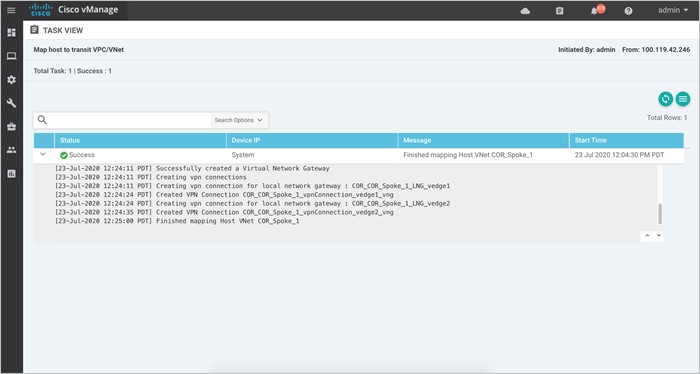Open the Configuration gear sidebar icon
Viewport: 700px width, 374px height.
12,80
